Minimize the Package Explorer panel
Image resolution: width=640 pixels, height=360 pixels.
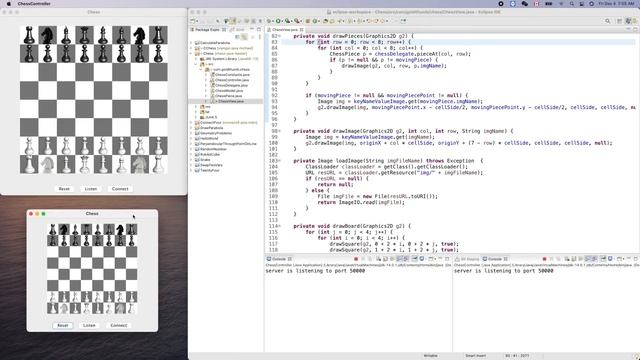[x=252, y=29]
